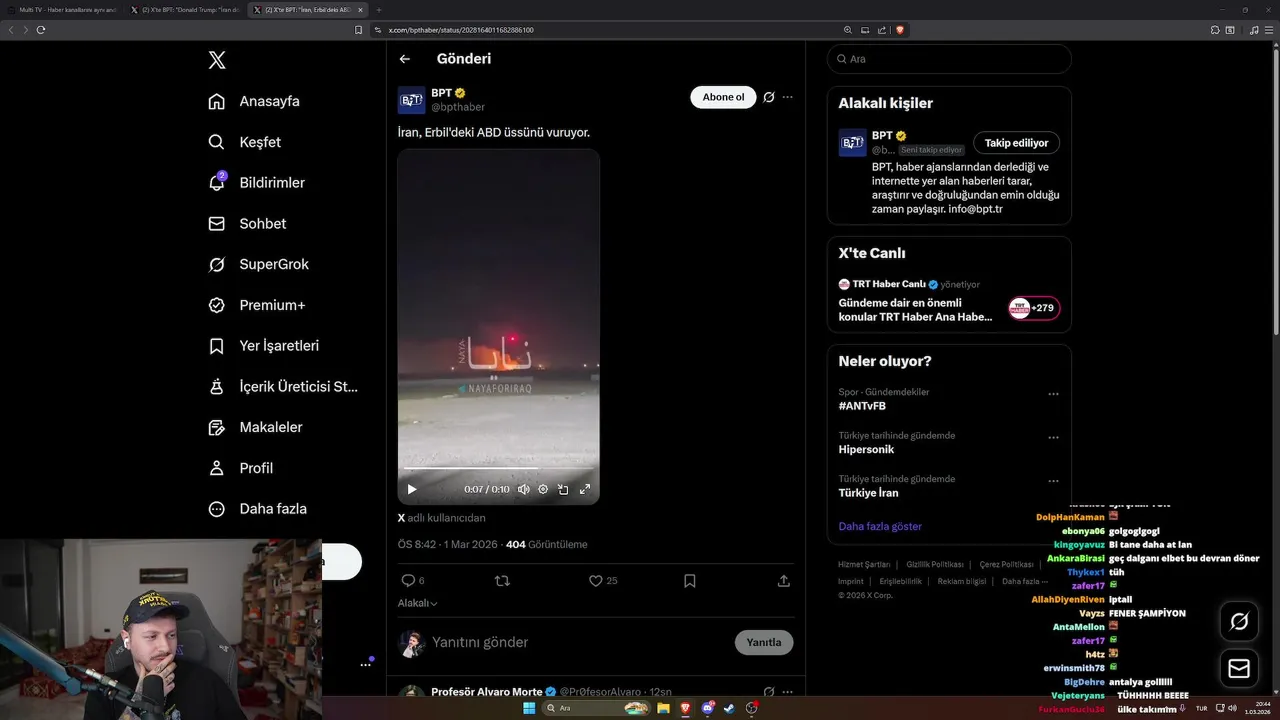Image resolution: width=1280 pixels, height=720 pixels.
Task: Toggle video picture-in-picture mode
Action: tap(563, 489)
